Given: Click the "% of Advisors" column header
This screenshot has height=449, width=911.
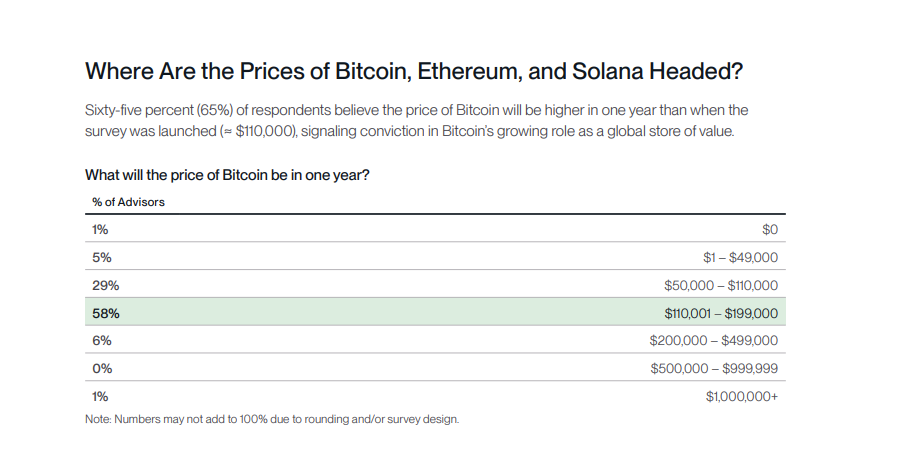Looking at the screenshot, I should point(128,202).
